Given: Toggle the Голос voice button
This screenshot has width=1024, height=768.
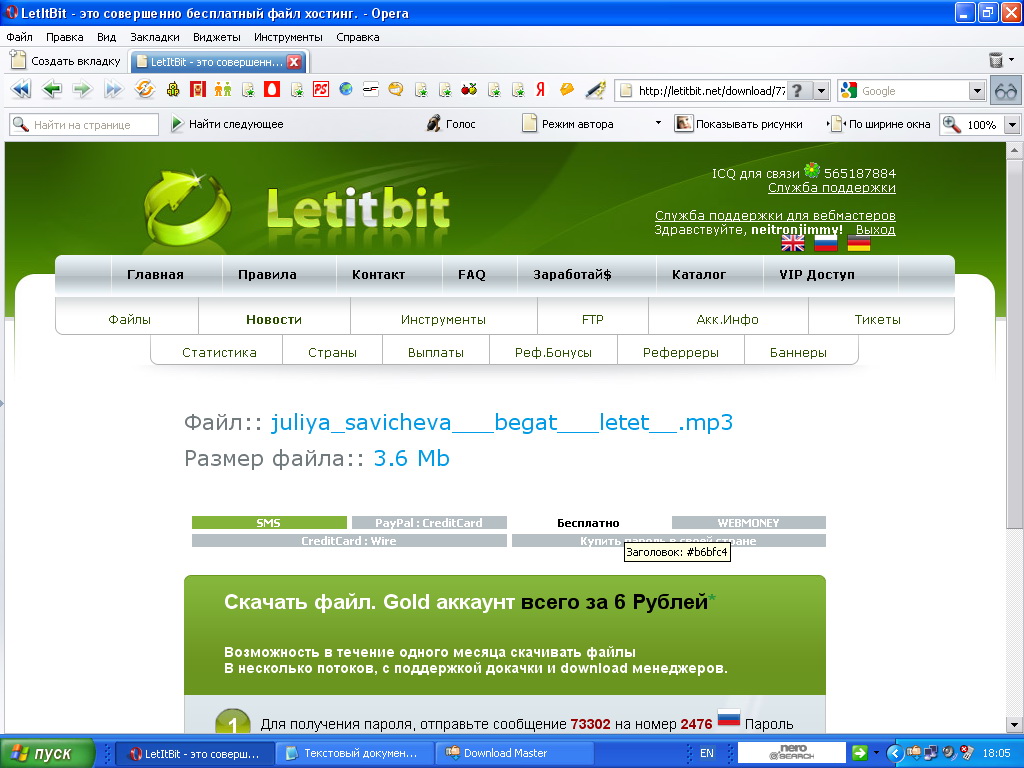Looking at the screenshot, I should [x=451, y=124].
